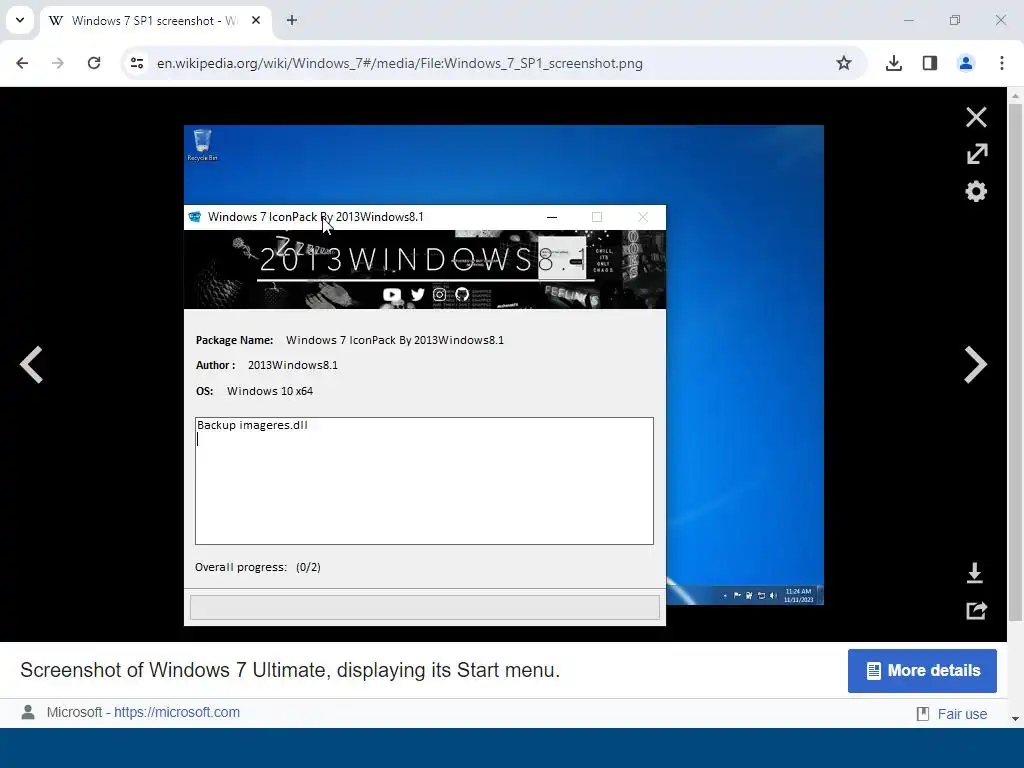Click the Recycle Bin desktop icon
The height and width of the screenshot is (768, 1024).
click(202, 145)
